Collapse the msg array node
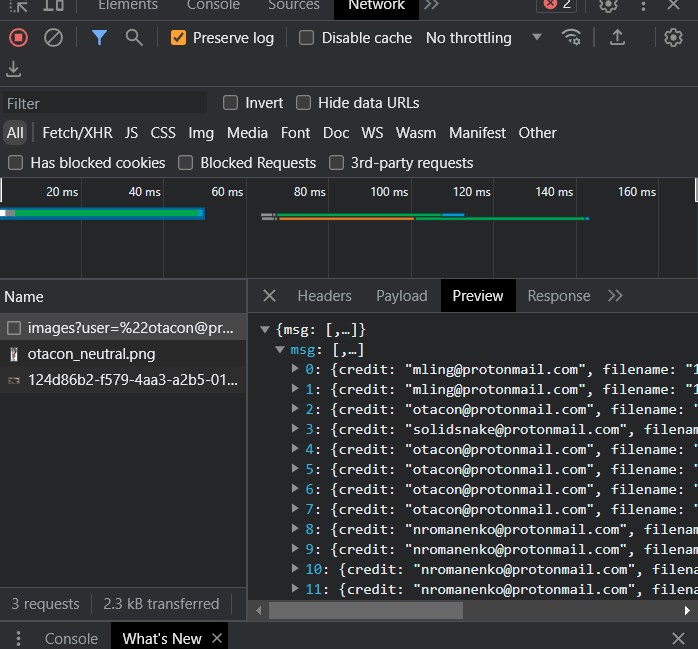 (x=280, y=349)
